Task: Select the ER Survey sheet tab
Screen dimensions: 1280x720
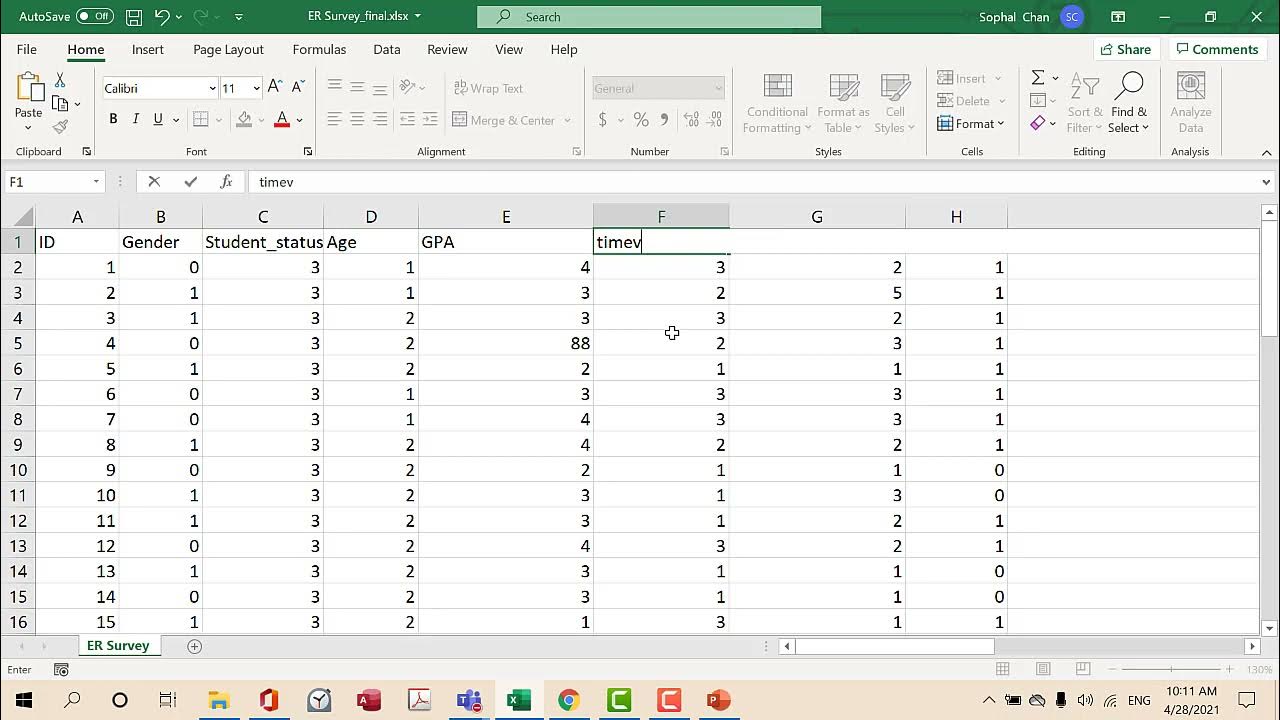Action: point(118,646)
